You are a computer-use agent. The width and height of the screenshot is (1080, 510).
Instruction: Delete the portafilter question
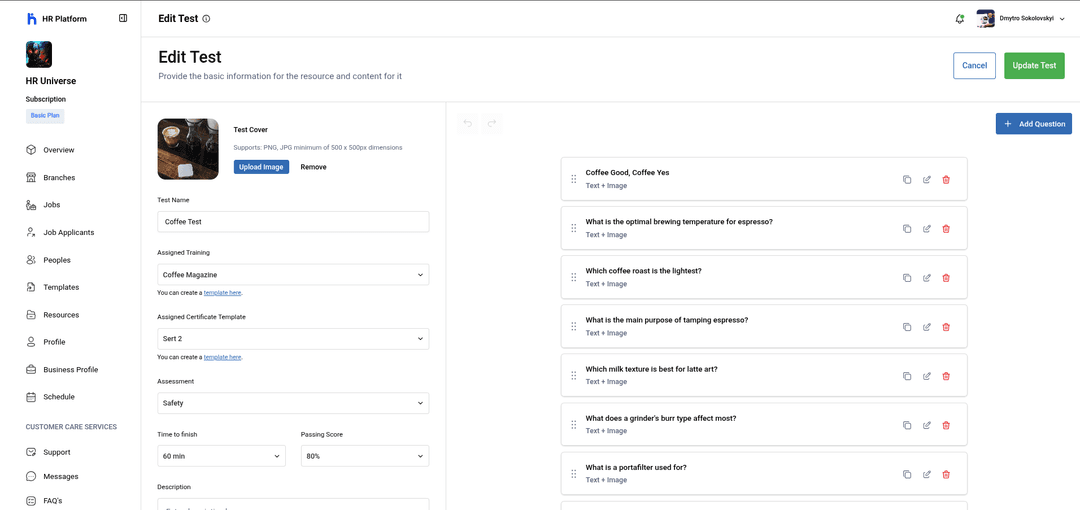coord(946,474)
